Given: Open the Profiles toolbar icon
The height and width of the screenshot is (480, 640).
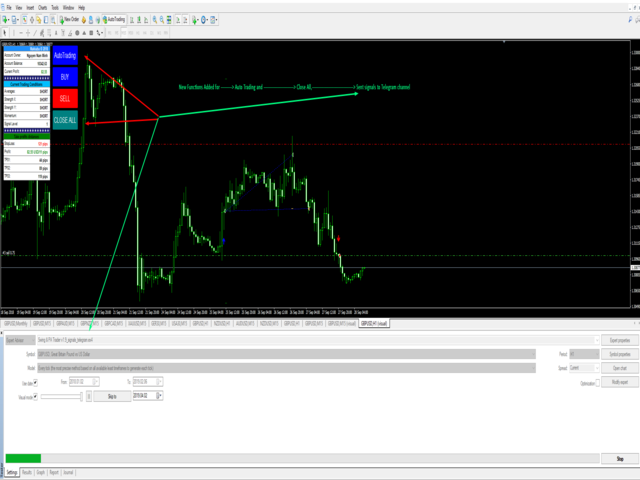Looking at the screenshot, I should [x=14, y=20].
